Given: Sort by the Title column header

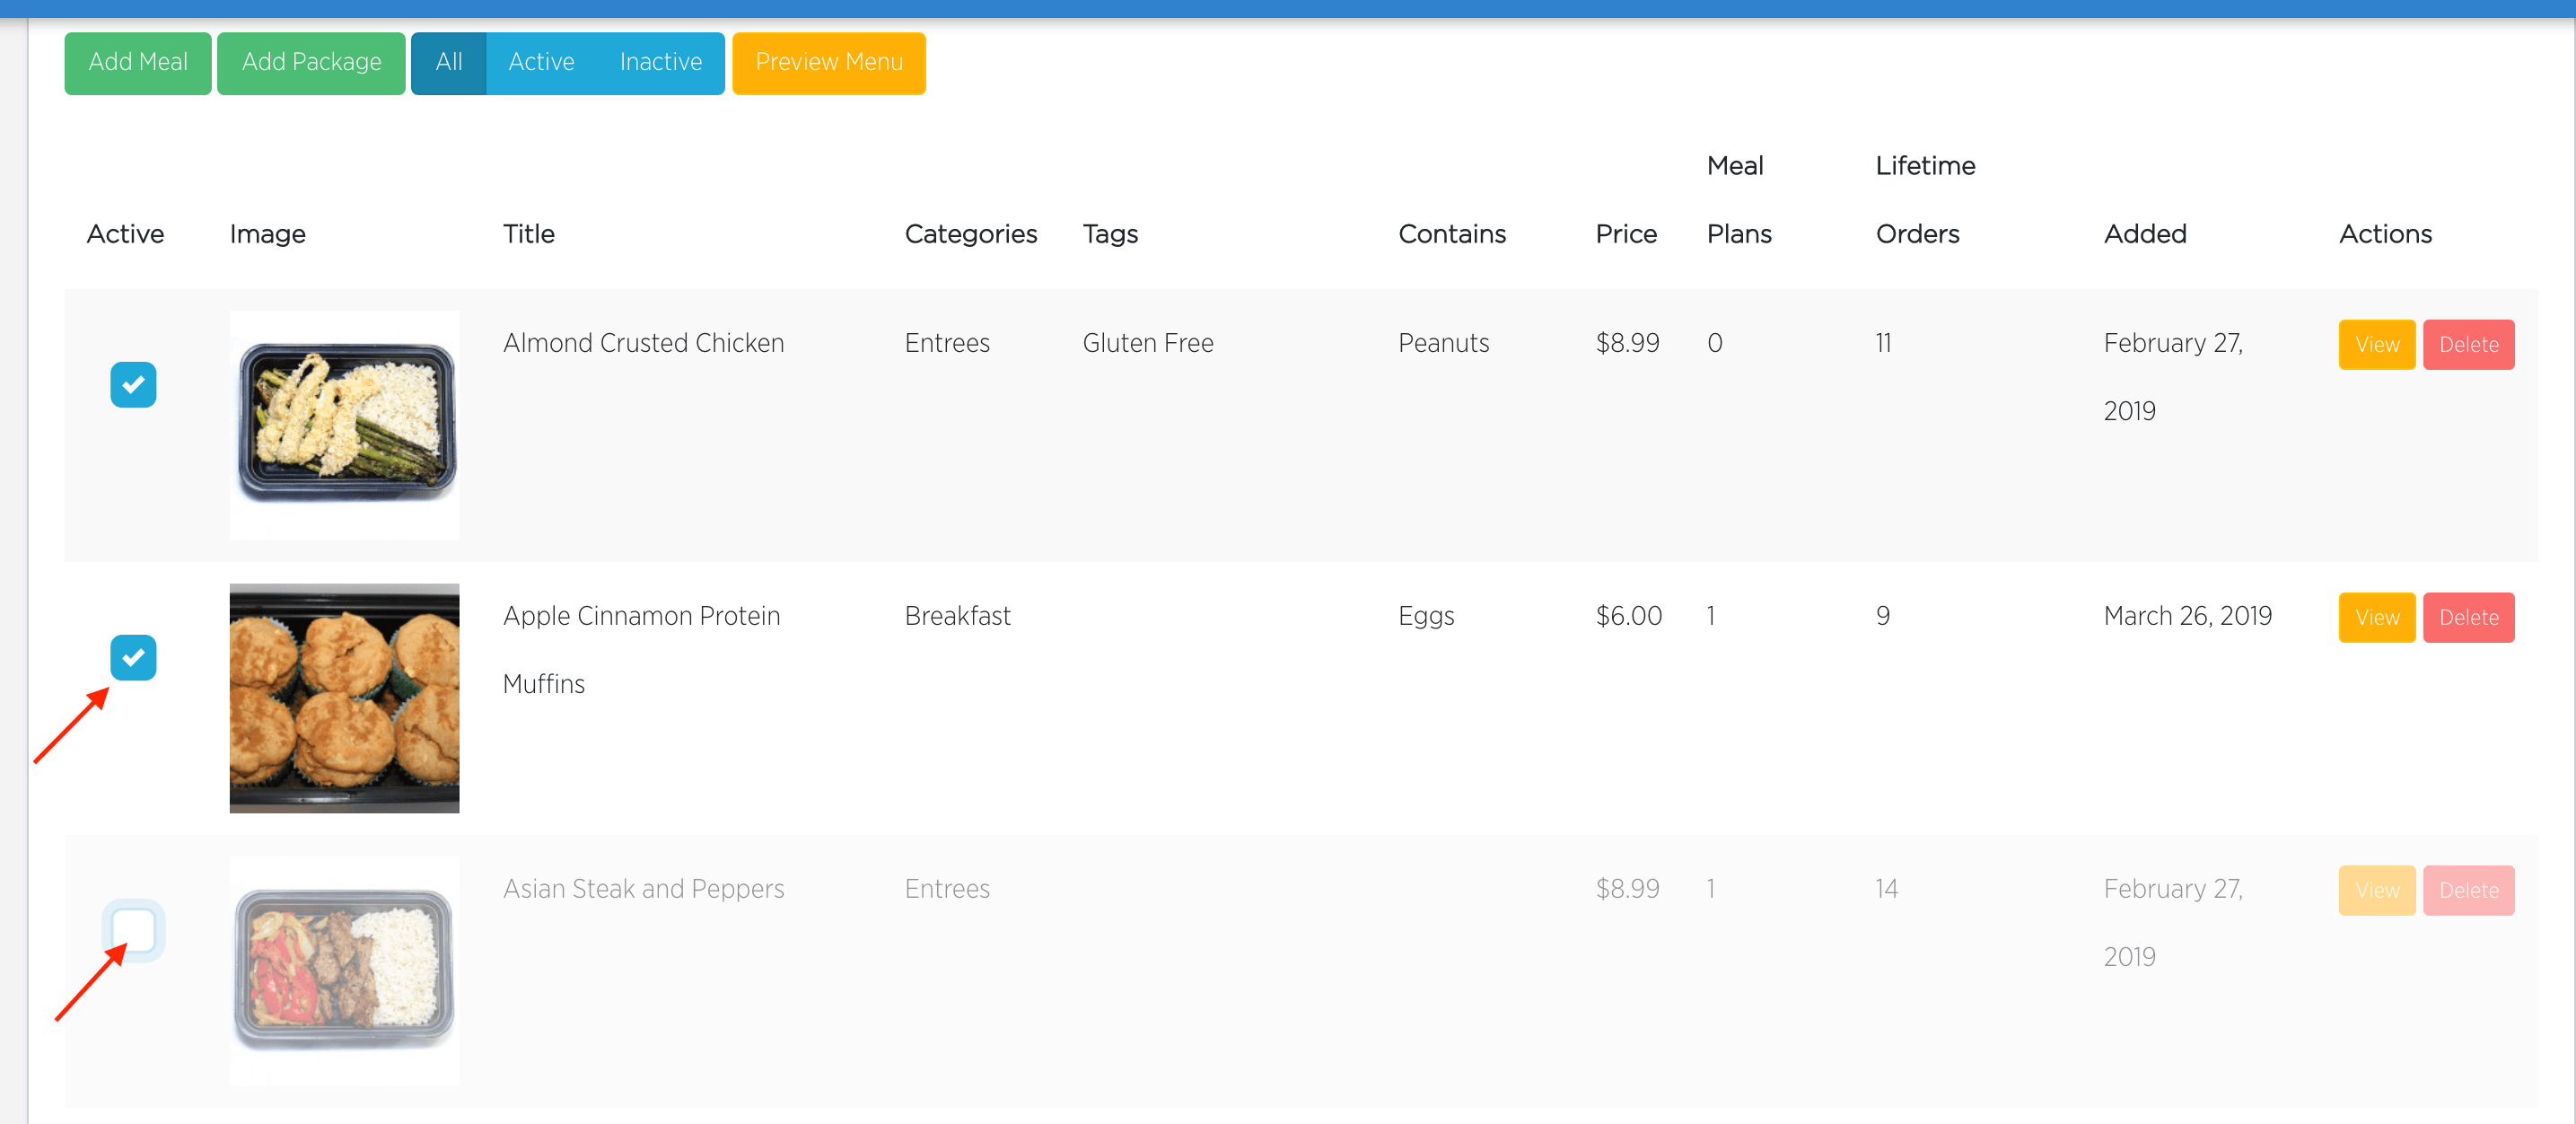Looking at the screenshot, I should coord(529,234).
